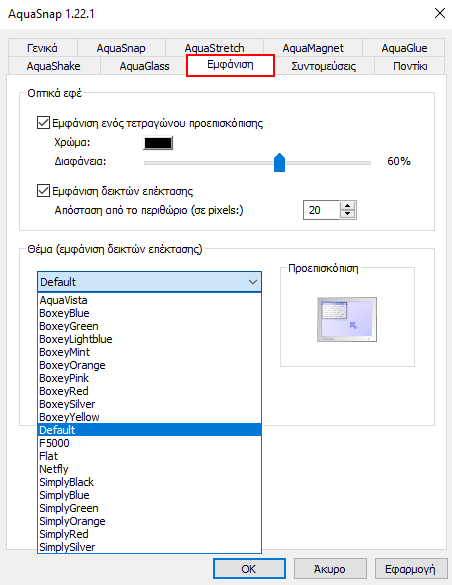The image size is (452, 585).
Task: Click the Εφαρμογή apply button
Action: [411, 569]
